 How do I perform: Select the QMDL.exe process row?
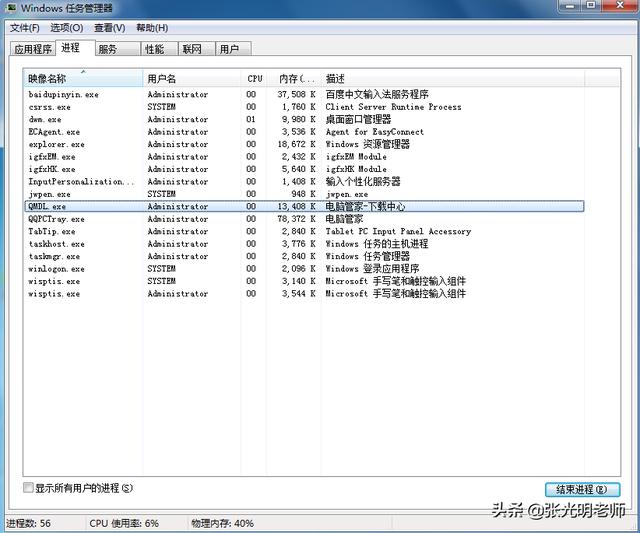click(304, 207)
